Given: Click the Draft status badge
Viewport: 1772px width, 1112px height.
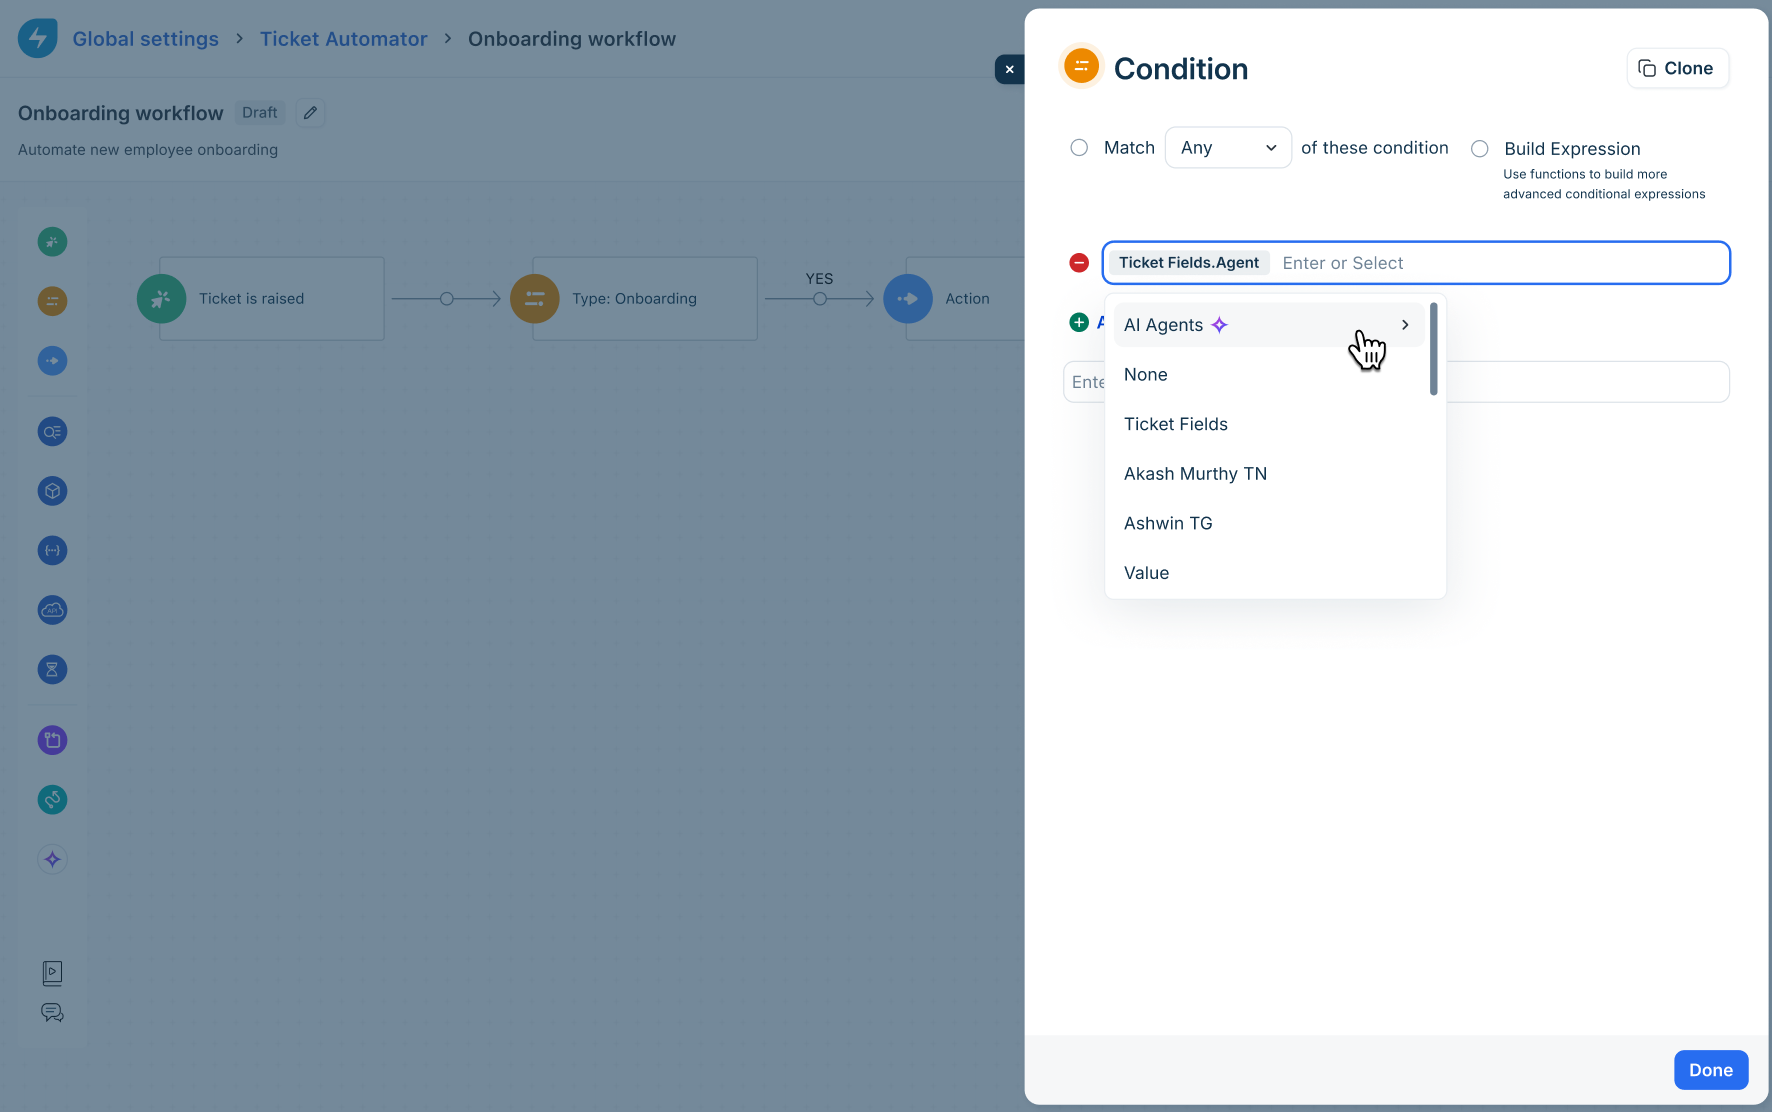Looking at the screenshot, I should 260,113.
